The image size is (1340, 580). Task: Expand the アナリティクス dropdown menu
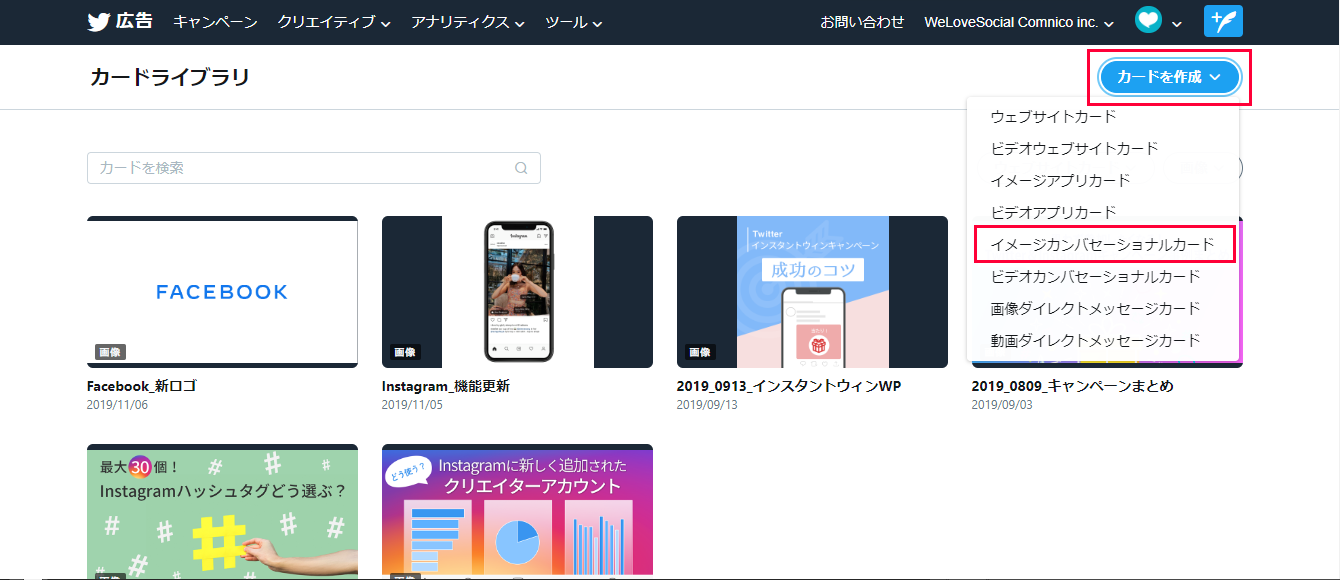pyautogui.click(x=468, y=22)
